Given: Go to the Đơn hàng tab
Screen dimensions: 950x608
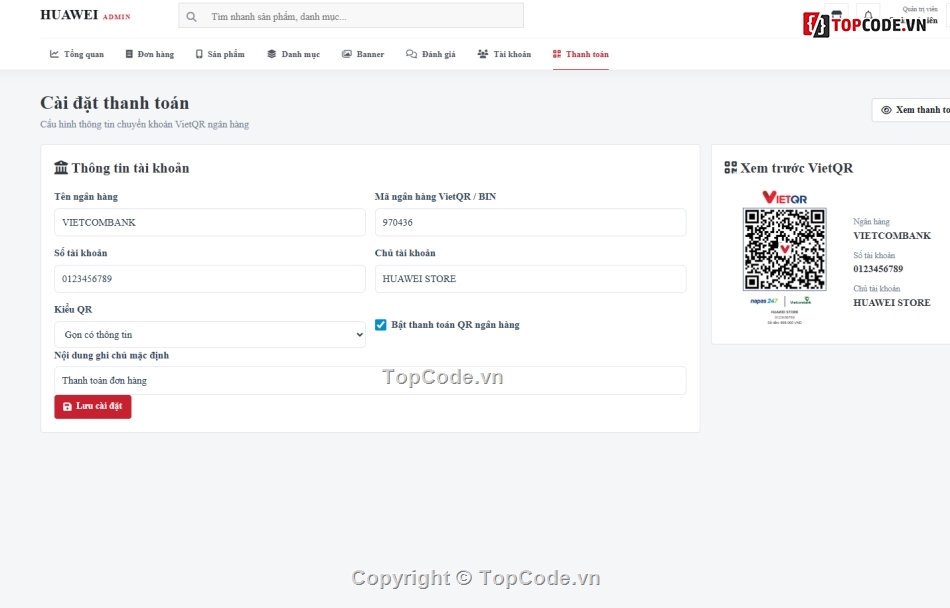Looking at the screenshot, I should click(x=150, y=54).
